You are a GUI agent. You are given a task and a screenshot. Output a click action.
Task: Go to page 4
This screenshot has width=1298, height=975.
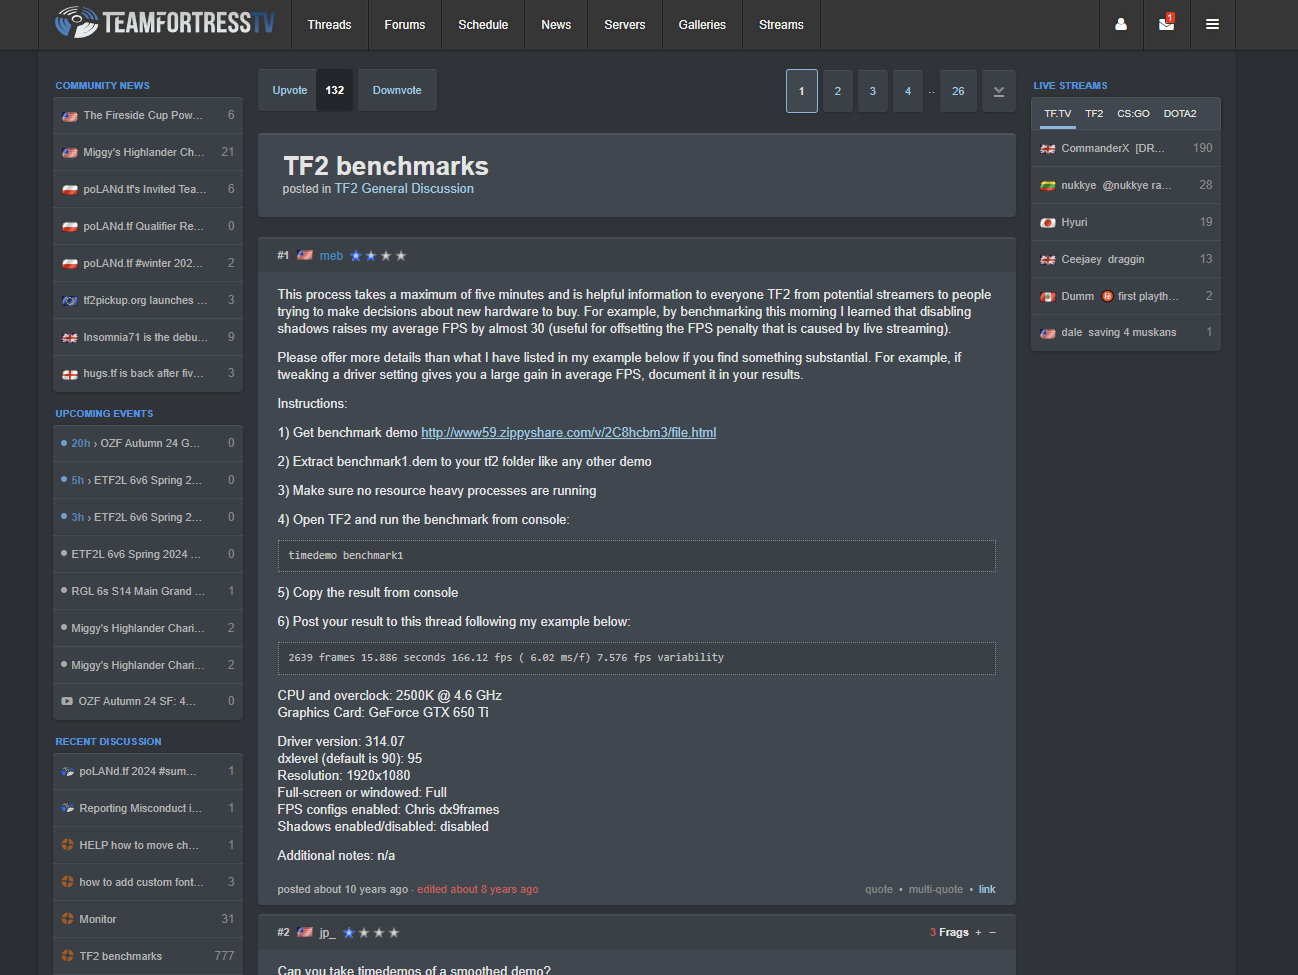(908, 91)
